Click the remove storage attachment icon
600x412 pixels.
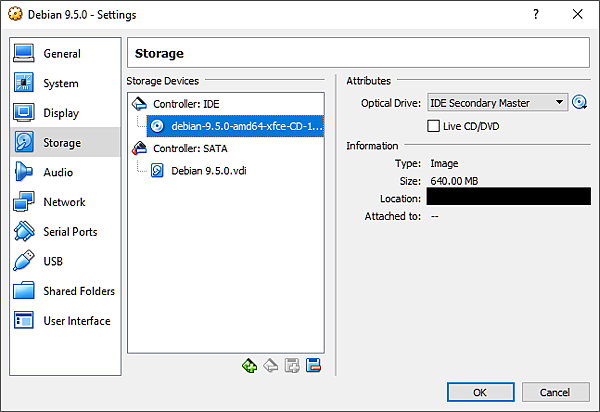tap(313, 366)
